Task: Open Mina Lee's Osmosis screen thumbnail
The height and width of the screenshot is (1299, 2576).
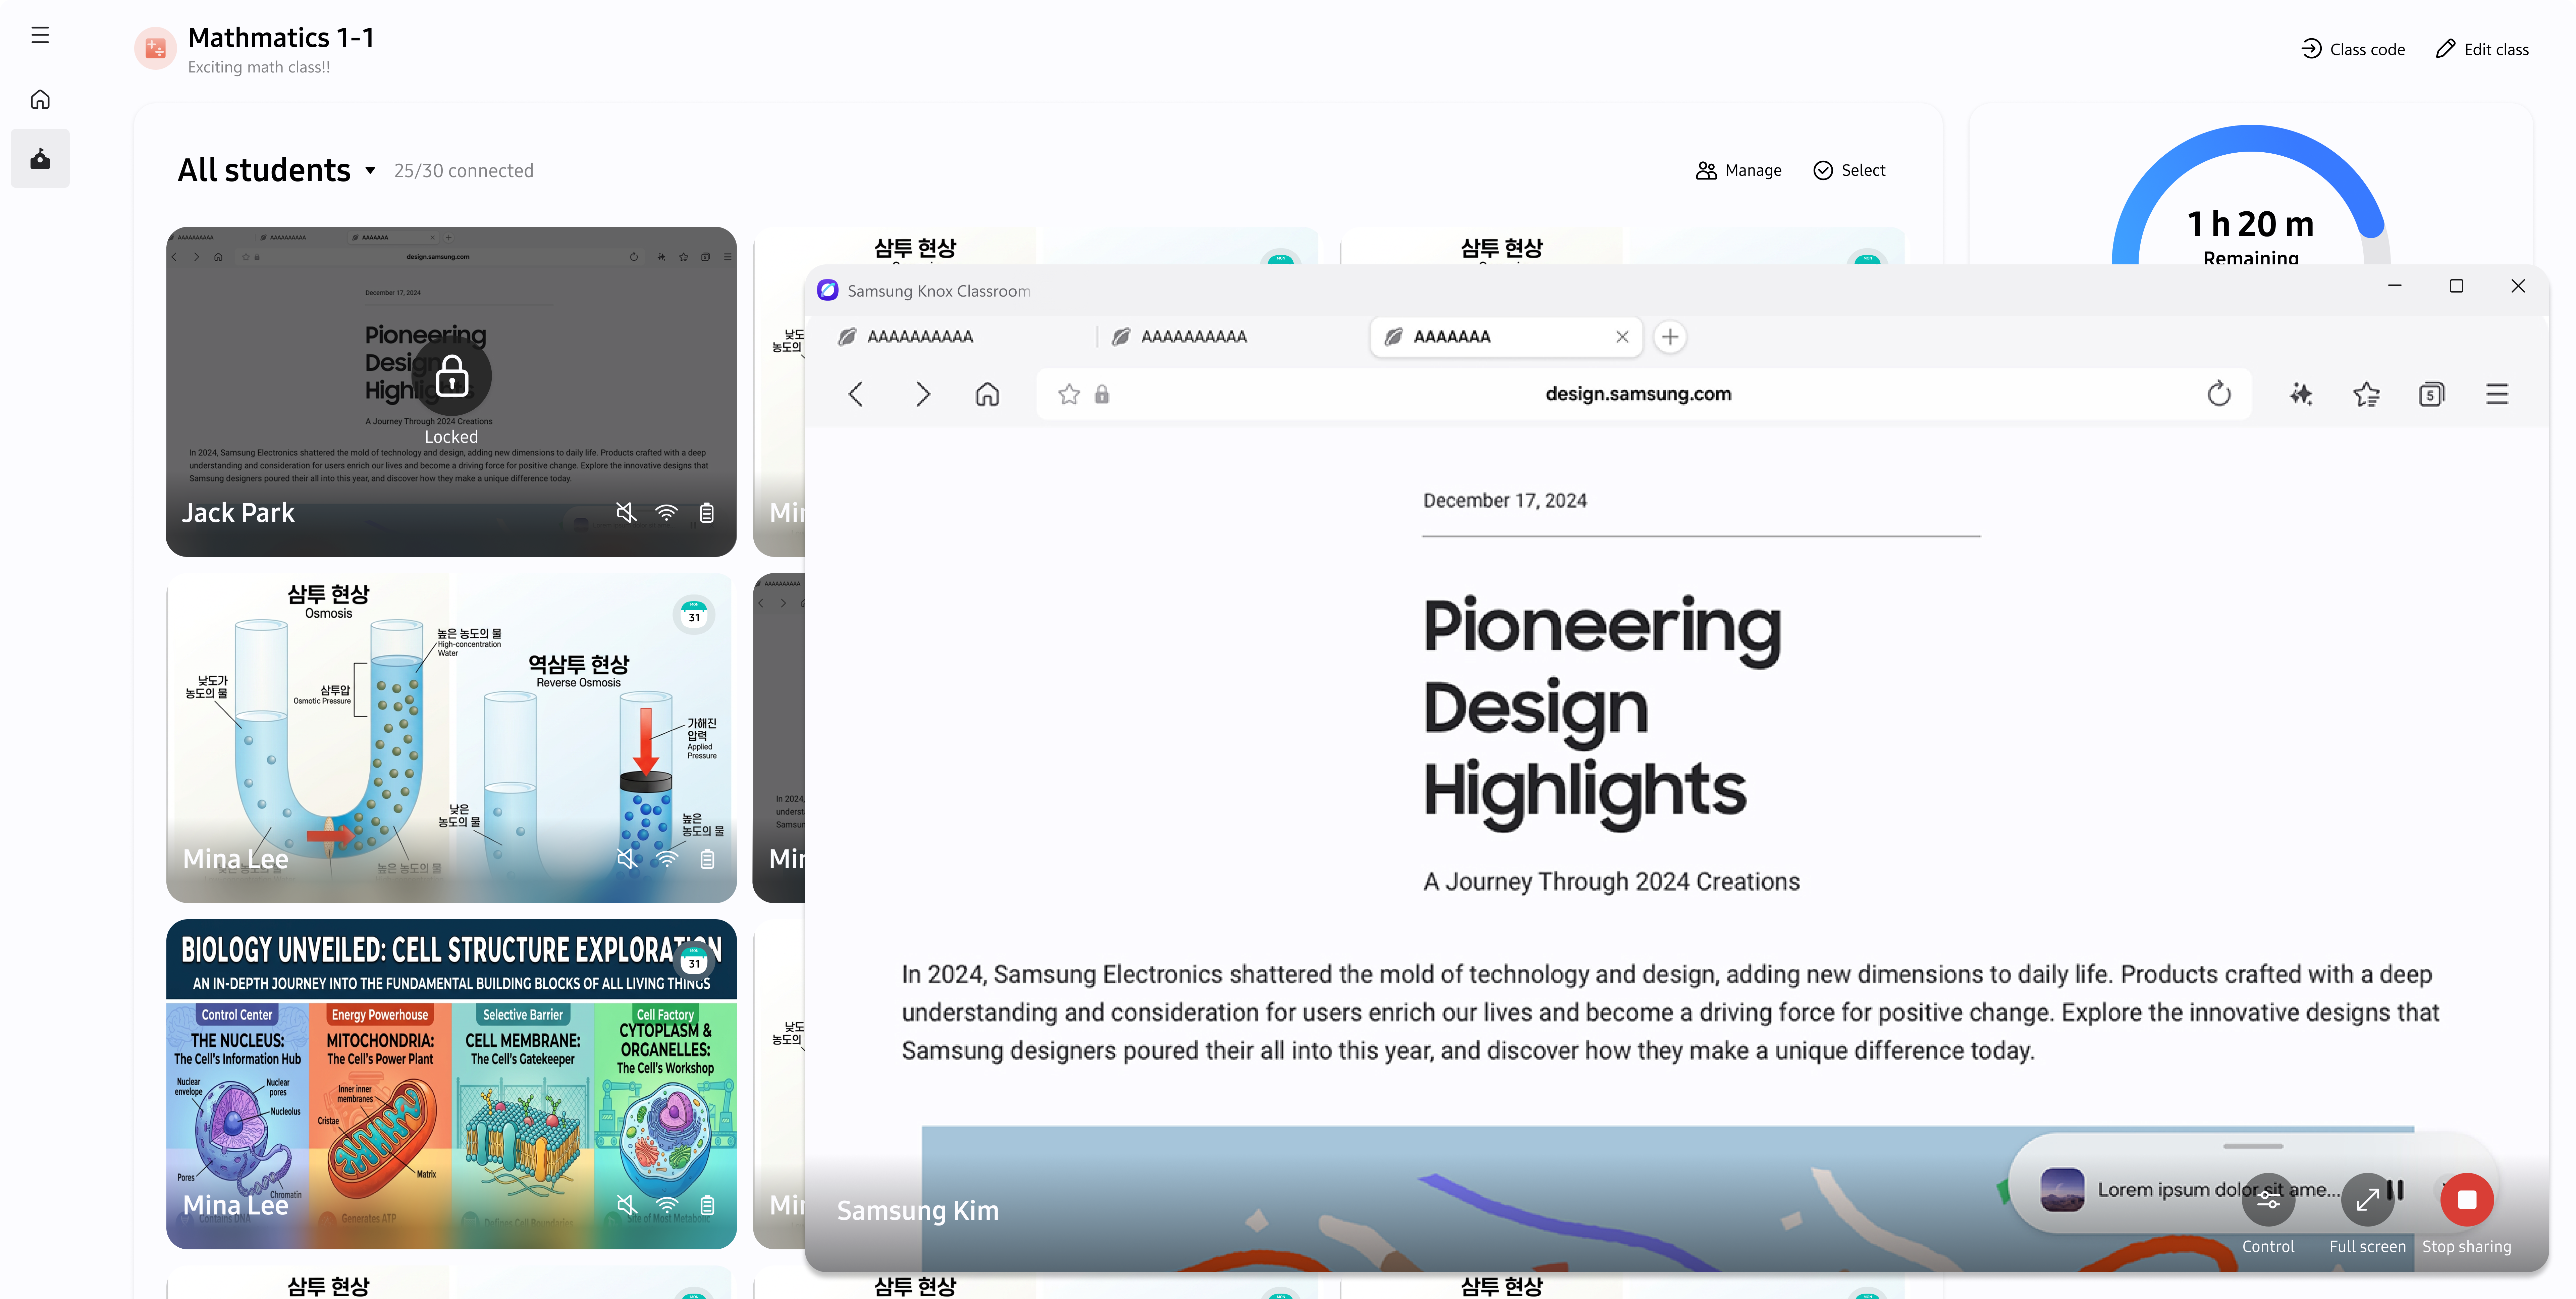Action: coord(451,738)
